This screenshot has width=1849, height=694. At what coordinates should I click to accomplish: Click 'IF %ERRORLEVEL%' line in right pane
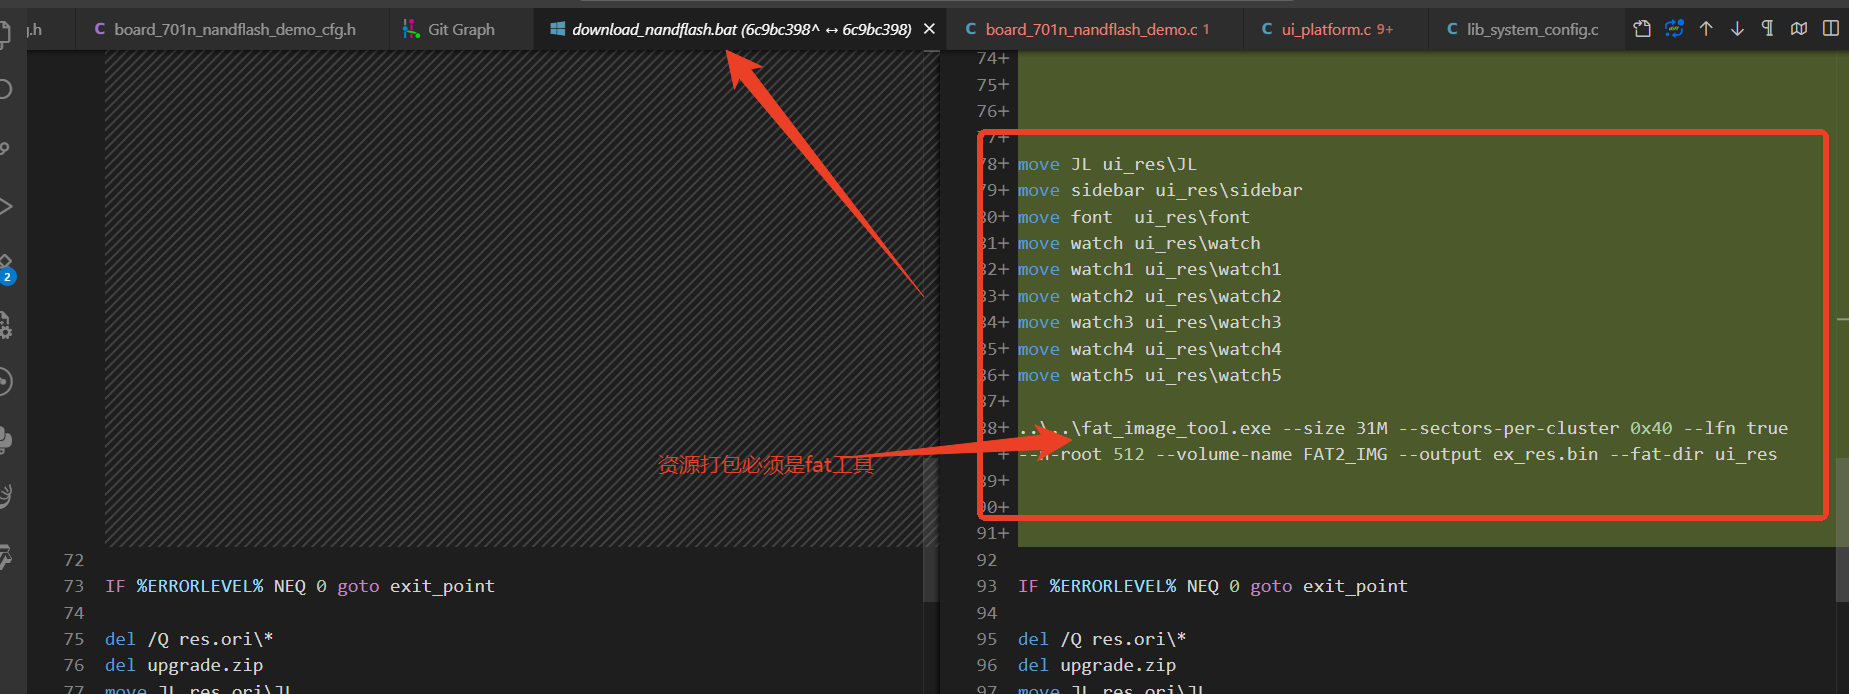point(1213,586)
